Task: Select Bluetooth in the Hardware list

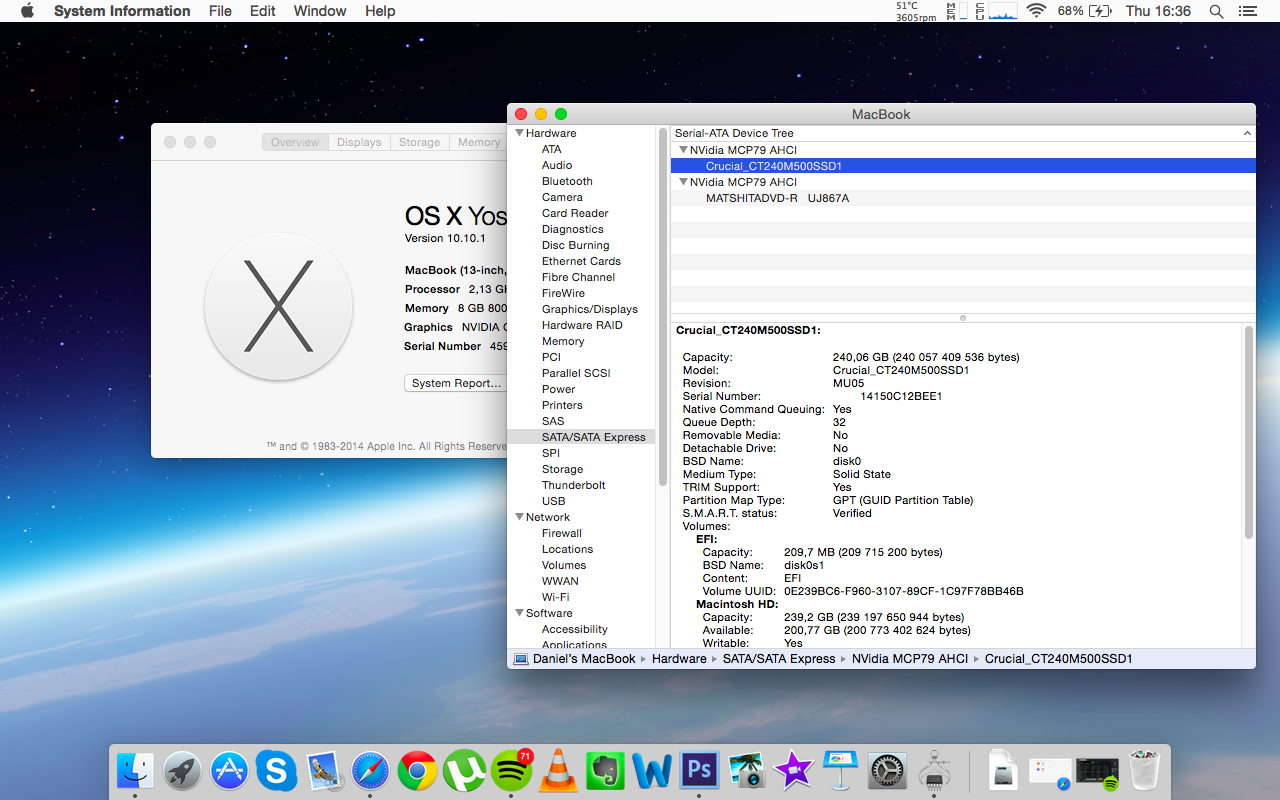Action: click(567, 181)
